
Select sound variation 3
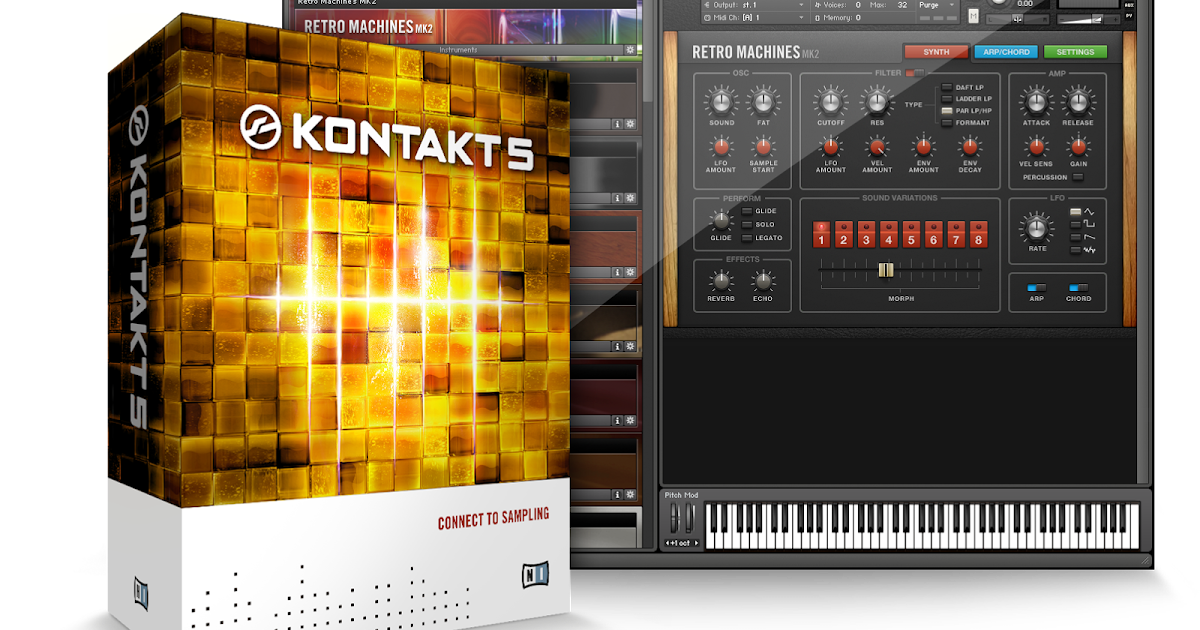[866, 234]
